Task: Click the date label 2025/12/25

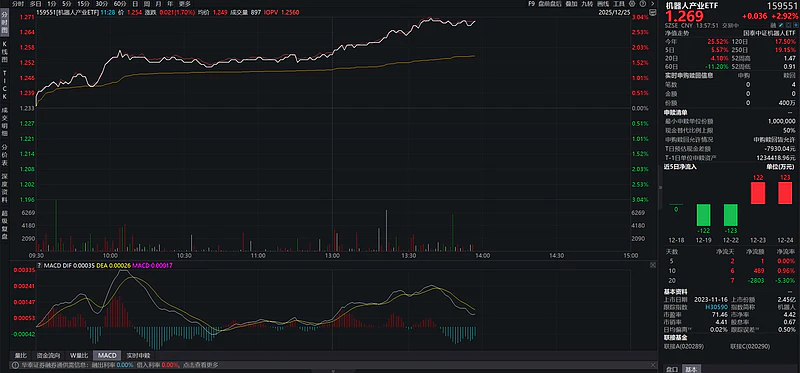Action: pyautogui.click(x=615, y=12)
